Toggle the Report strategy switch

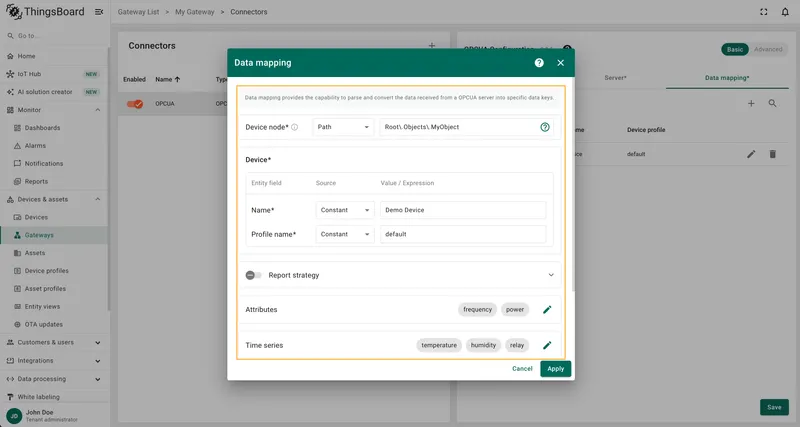(x=254, y=275)
